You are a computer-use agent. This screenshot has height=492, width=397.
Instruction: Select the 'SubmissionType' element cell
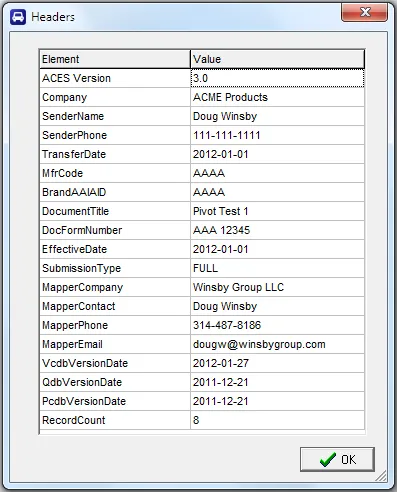click(115, 268)
